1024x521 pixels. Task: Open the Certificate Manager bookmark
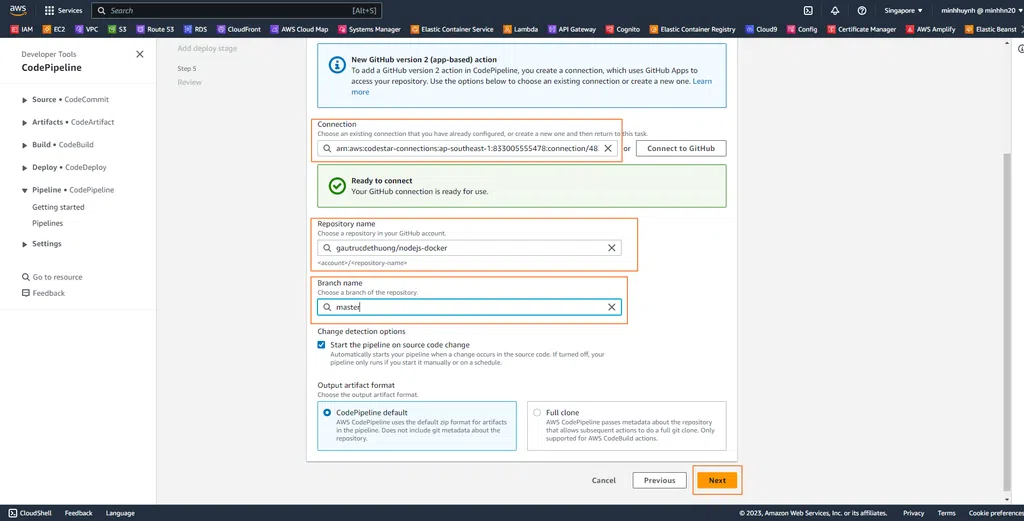863,29
